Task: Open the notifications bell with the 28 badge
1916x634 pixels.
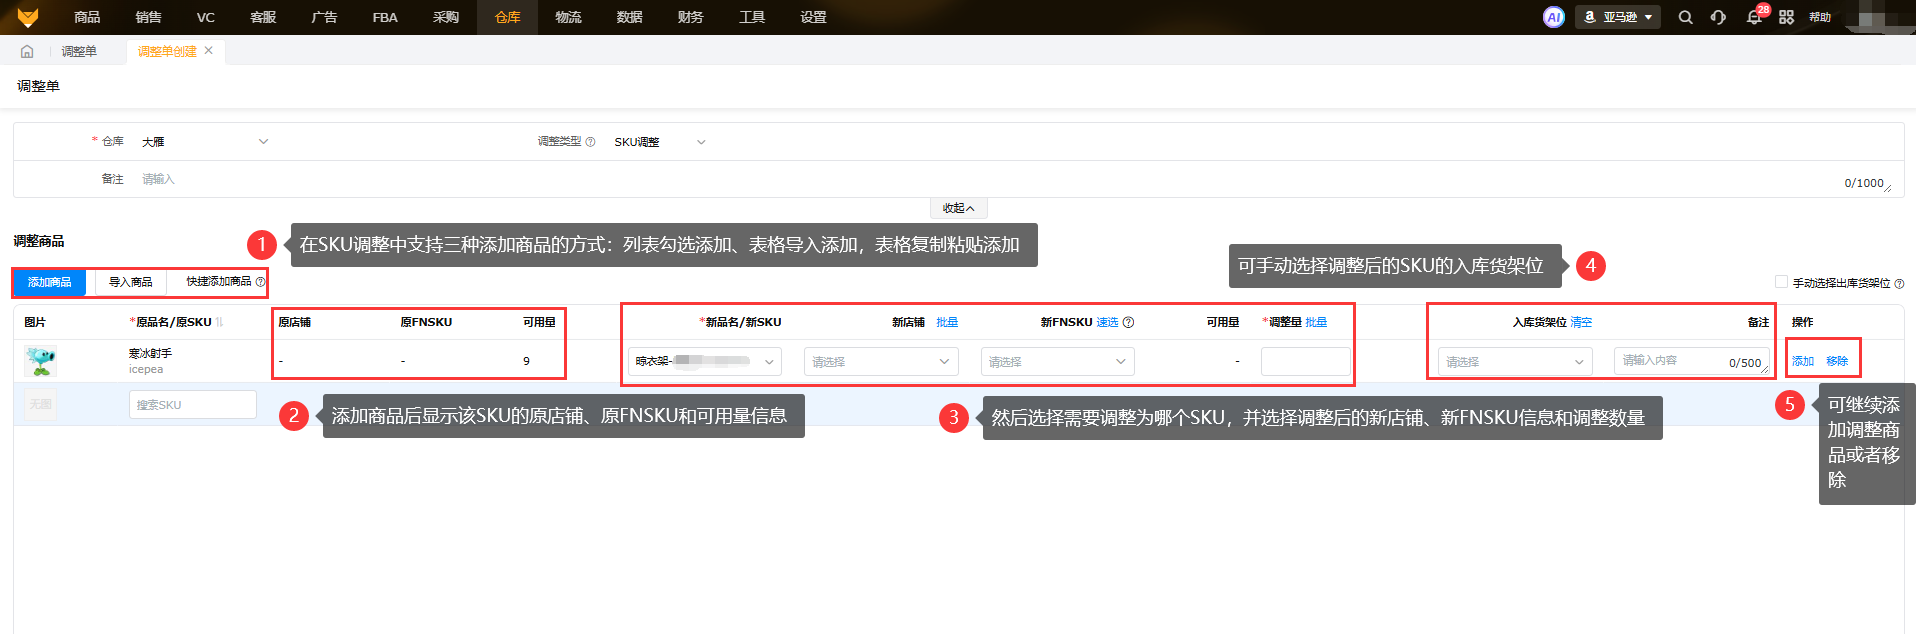Action: (x=1755, y=16)
